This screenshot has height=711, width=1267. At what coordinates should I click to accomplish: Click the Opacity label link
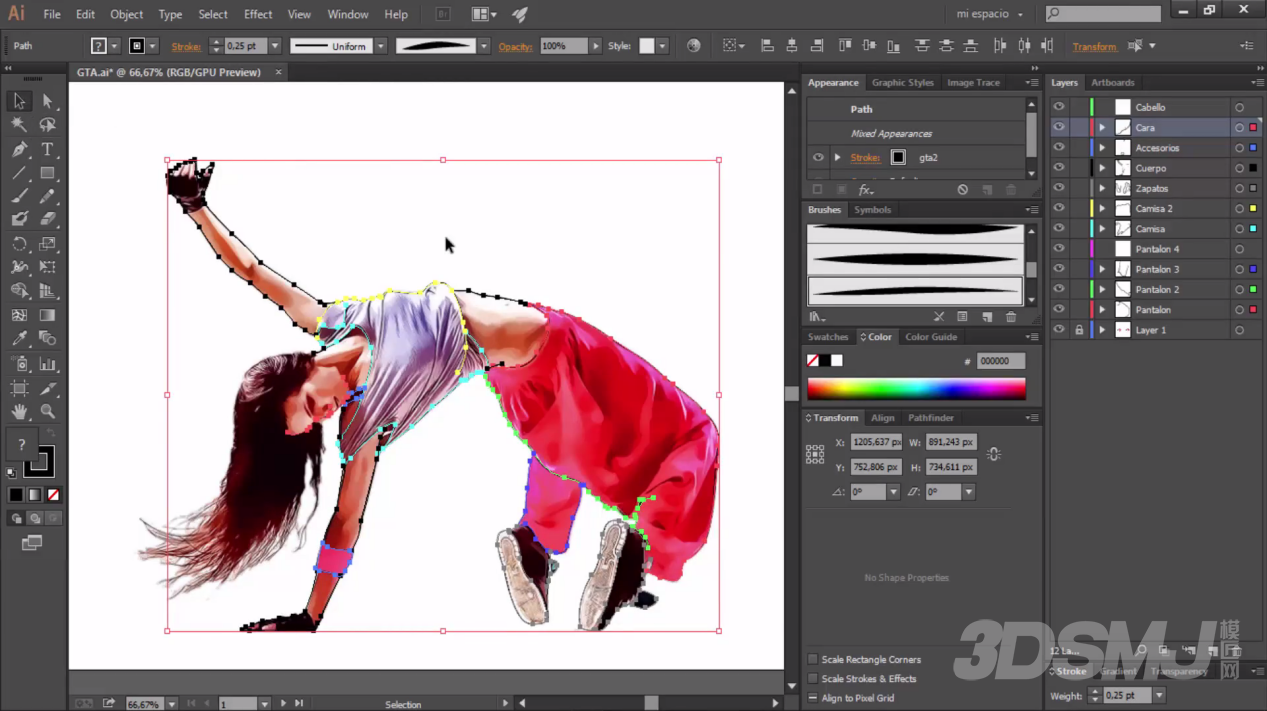pyautogui.click(x=516, y=47)
